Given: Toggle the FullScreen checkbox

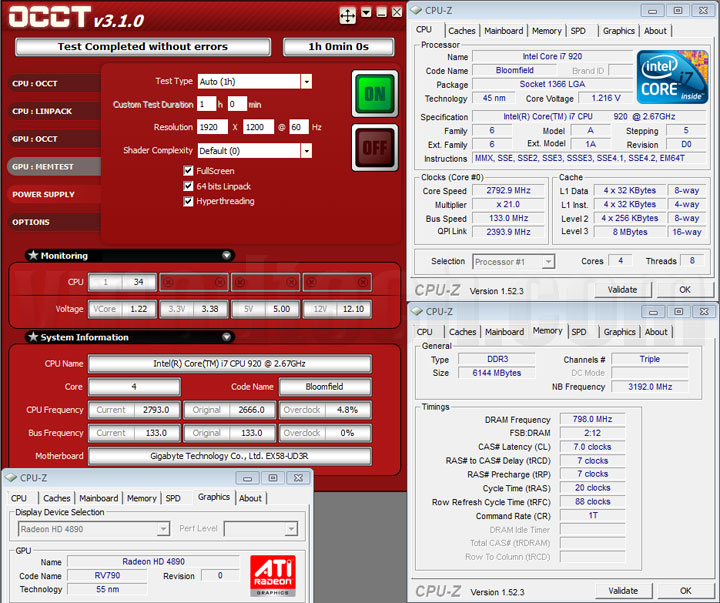Looking at the screenshot, I should tap(188, 171).
